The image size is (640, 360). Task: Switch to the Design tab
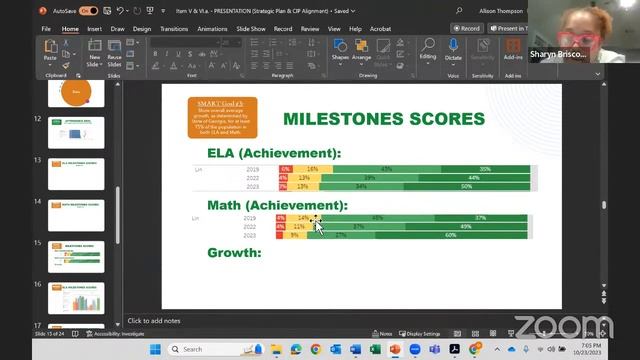[142, 29]
